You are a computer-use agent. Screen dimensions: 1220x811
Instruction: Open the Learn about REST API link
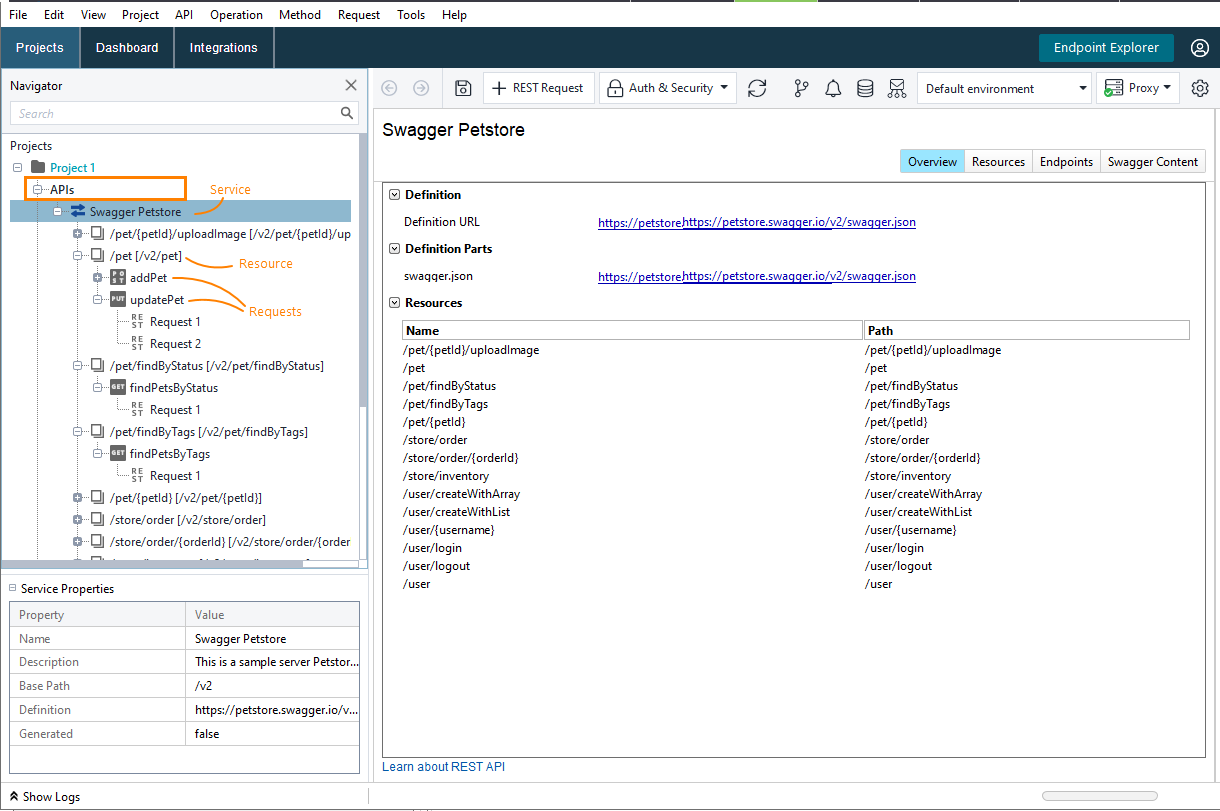click(444, 767)
